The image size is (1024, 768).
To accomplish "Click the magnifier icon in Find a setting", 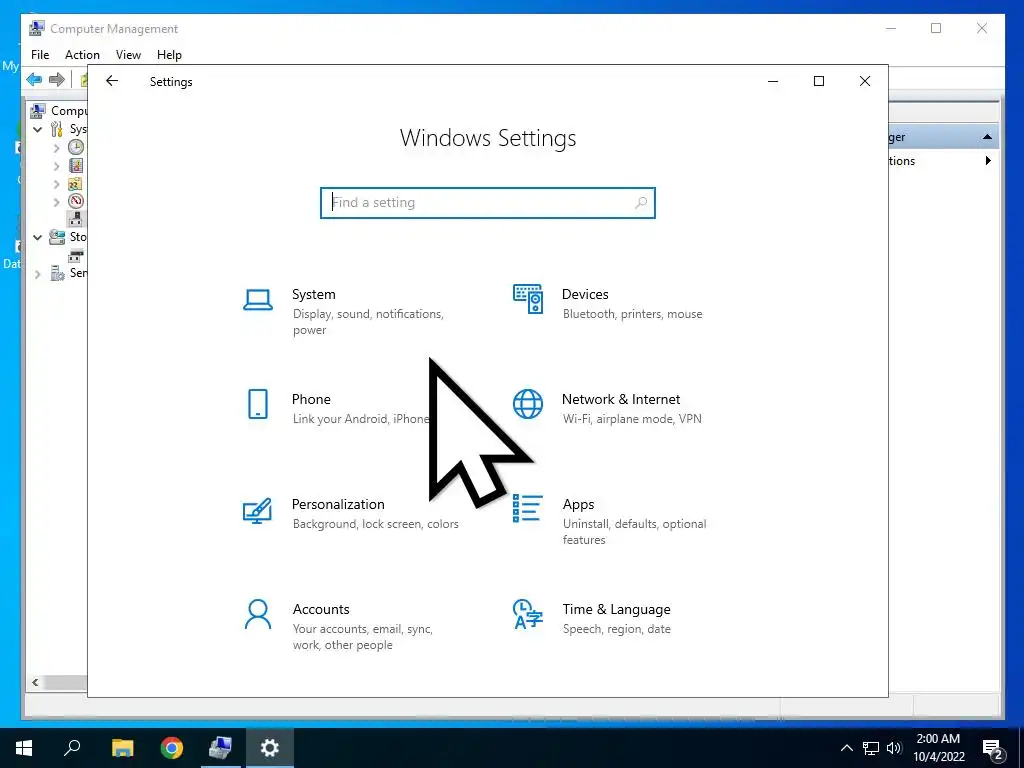I will tap(641, 202).
